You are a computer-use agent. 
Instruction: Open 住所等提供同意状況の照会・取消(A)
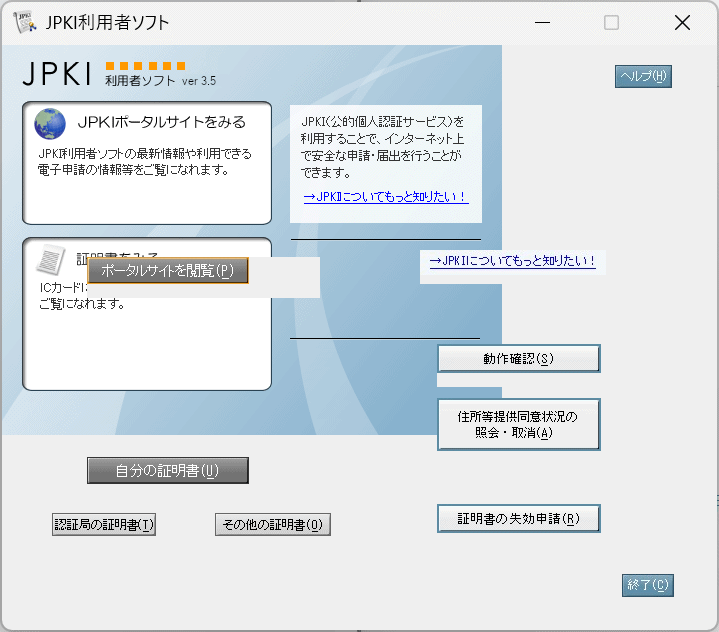(x=519, y=424)
